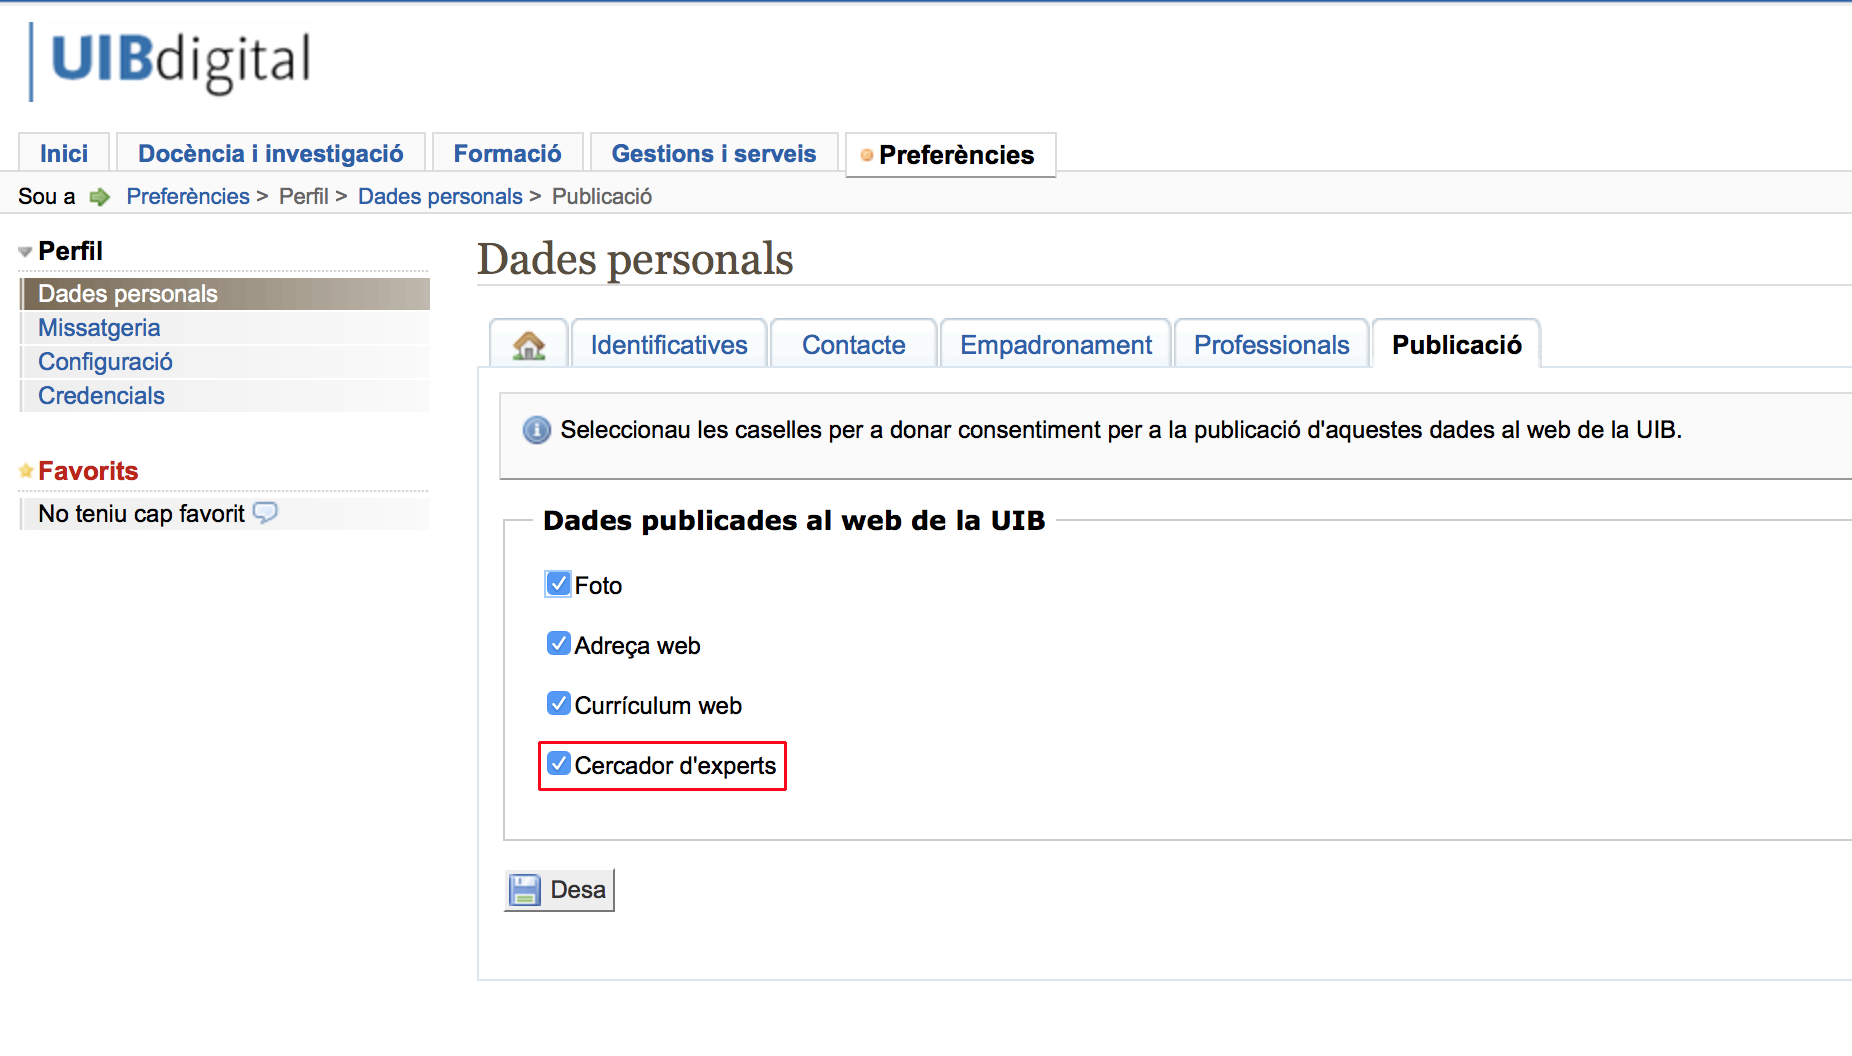Viewport: 1852px width, 1056px height.
Task: Uncheck the Foto checkbox
Action: [x=558, y=584]
